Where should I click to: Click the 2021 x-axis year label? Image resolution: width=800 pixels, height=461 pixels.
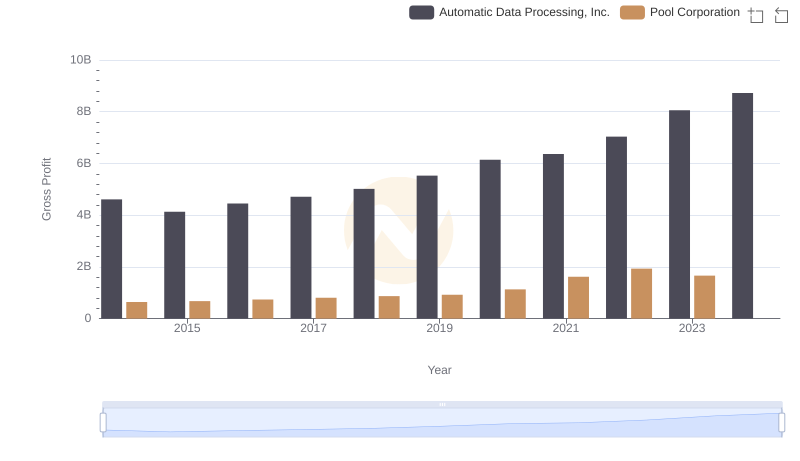point(566,328)
